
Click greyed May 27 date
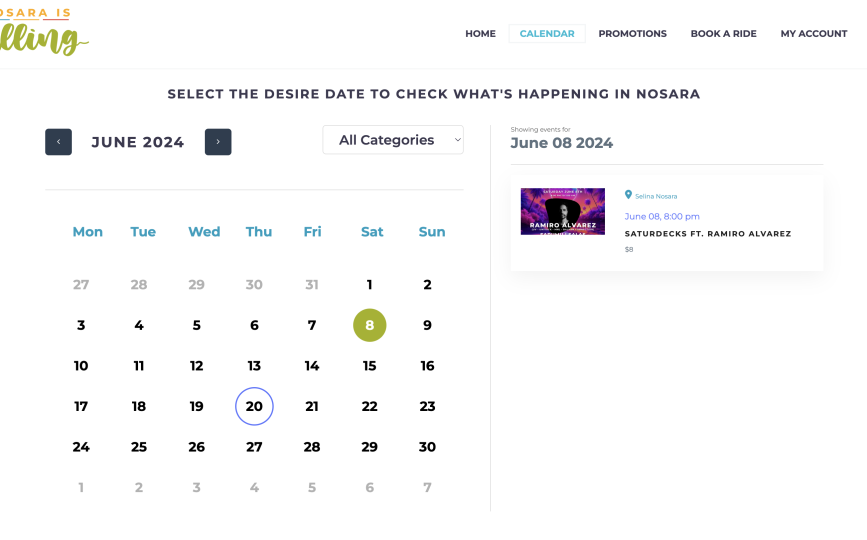pyautogui.click(x=81, y=285)
